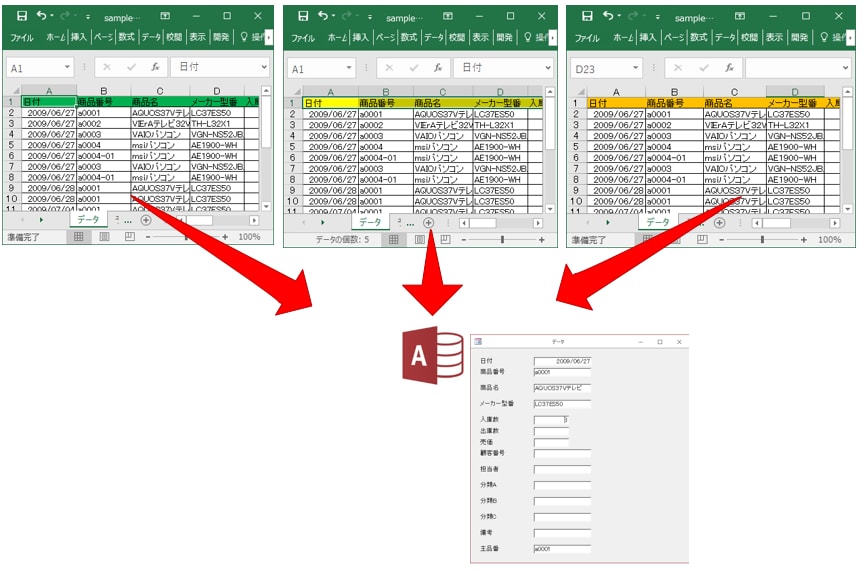
Task: Click Undo arrow in middle Excel window
Action: (x=323, y=16)
